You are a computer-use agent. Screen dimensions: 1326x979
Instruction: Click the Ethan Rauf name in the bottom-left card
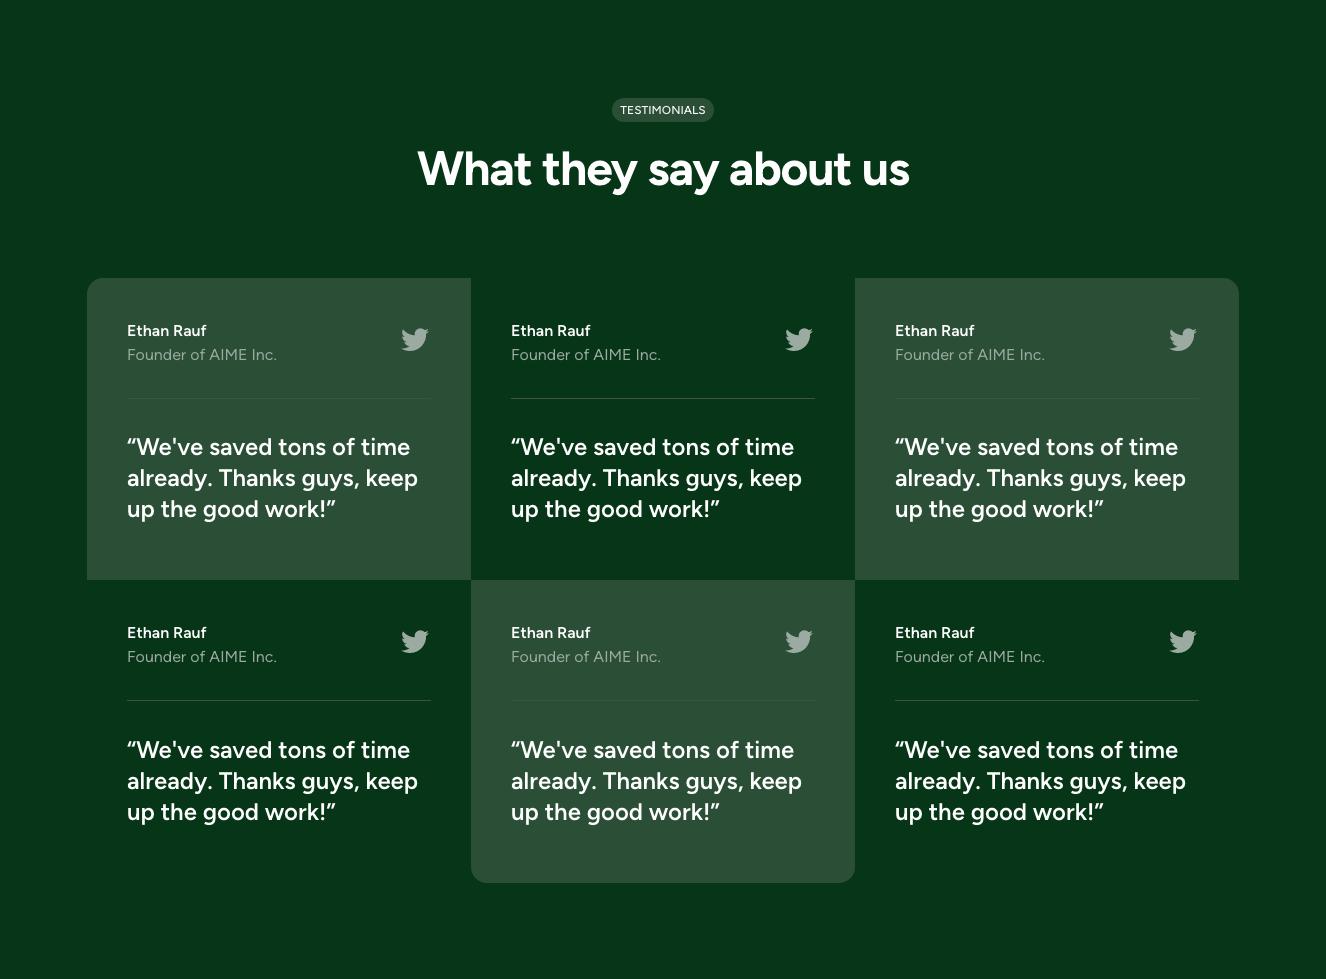[x=167, y=633]
